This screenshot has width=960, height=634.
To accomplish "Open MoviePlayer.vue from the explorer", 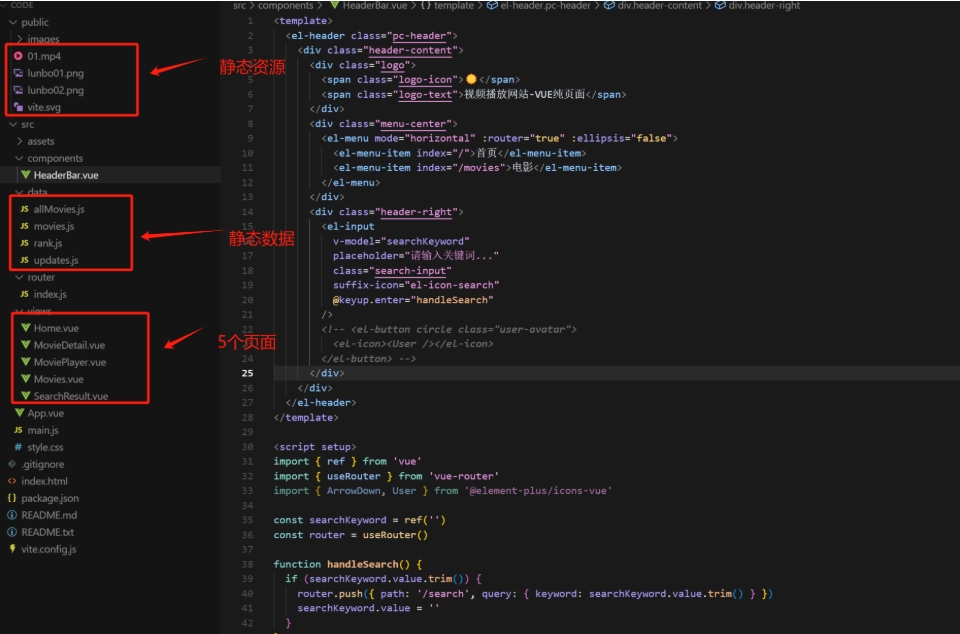I will (69, 362).
